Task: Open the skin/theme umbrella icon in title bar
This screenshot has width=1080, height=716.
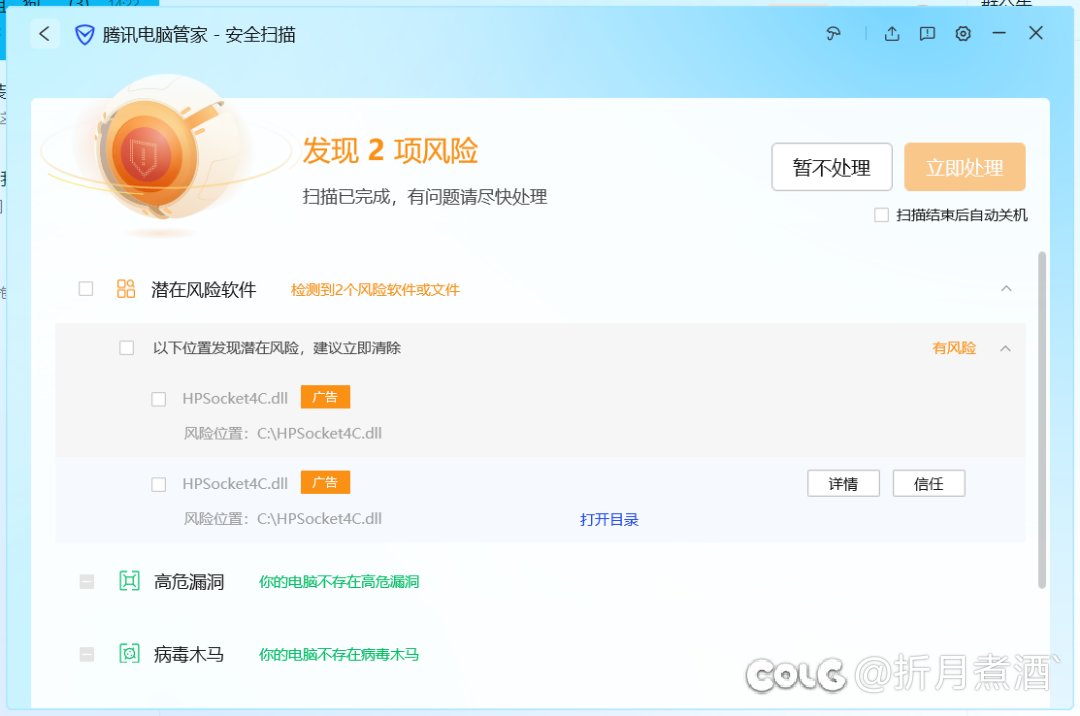Action: pos(833,34)
